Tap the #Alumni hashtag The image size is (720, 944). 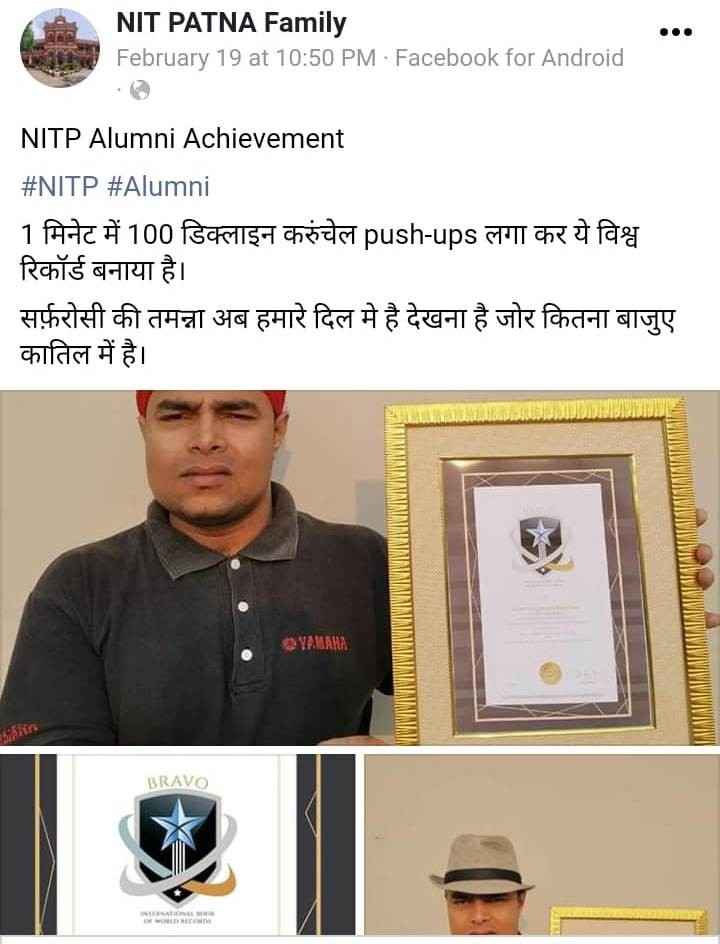(158, 186)
